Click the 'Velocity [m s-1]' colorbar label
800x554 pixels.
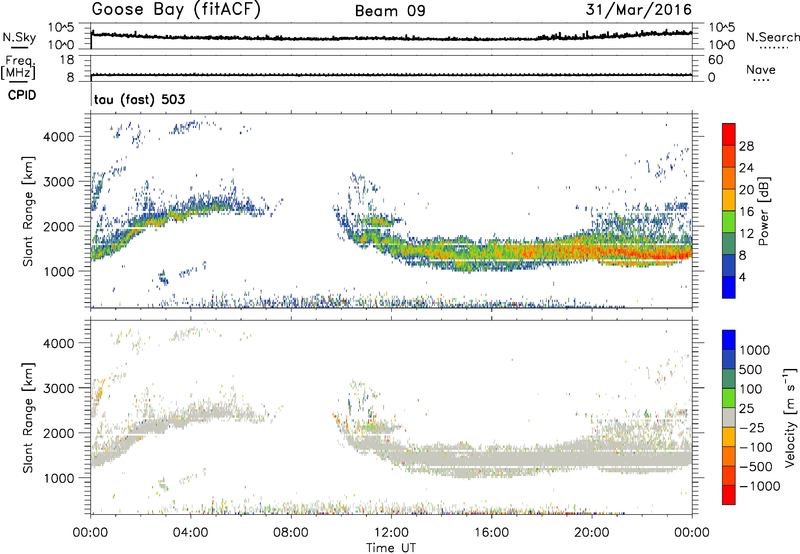[x=790, y=417]
